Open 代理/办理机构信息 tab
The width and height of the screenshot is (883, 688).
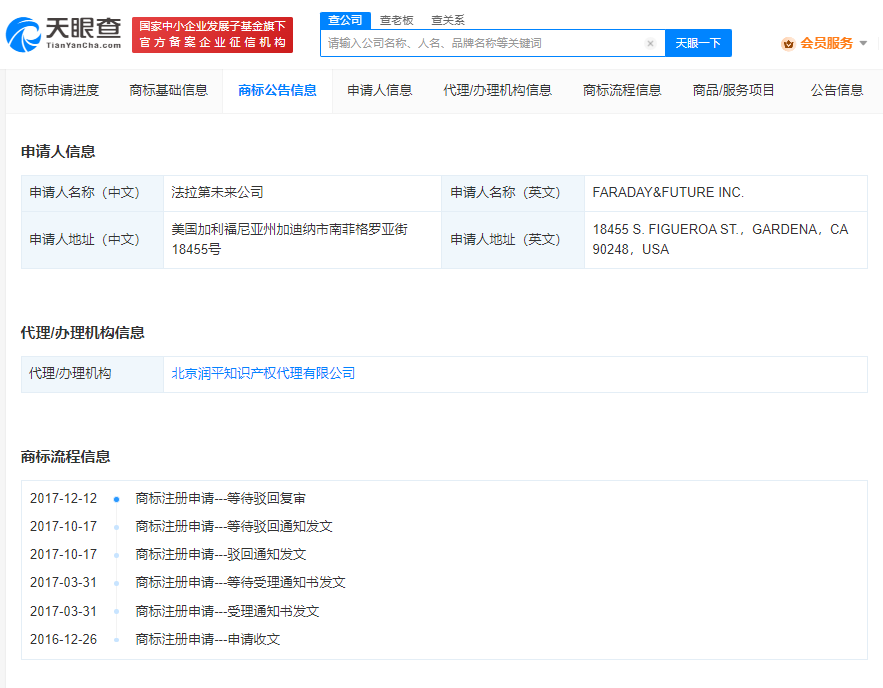point(497,90)
